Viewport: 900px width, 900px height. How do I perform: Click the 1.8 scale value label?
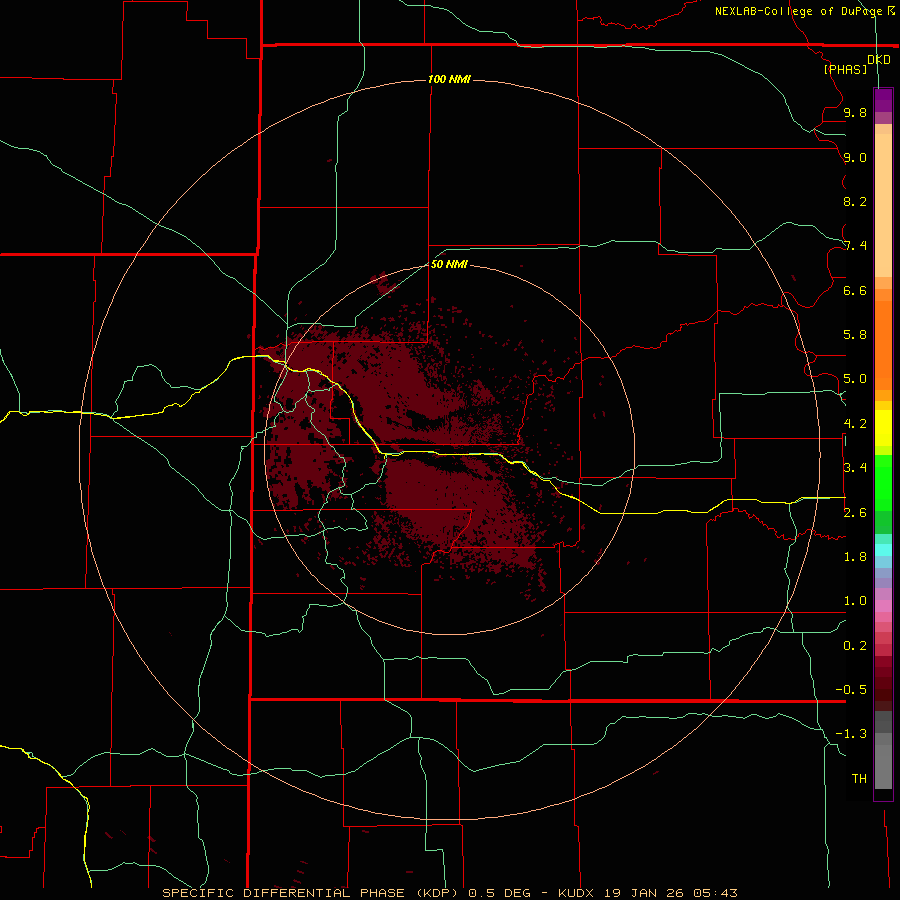click(x=855, y=557)
